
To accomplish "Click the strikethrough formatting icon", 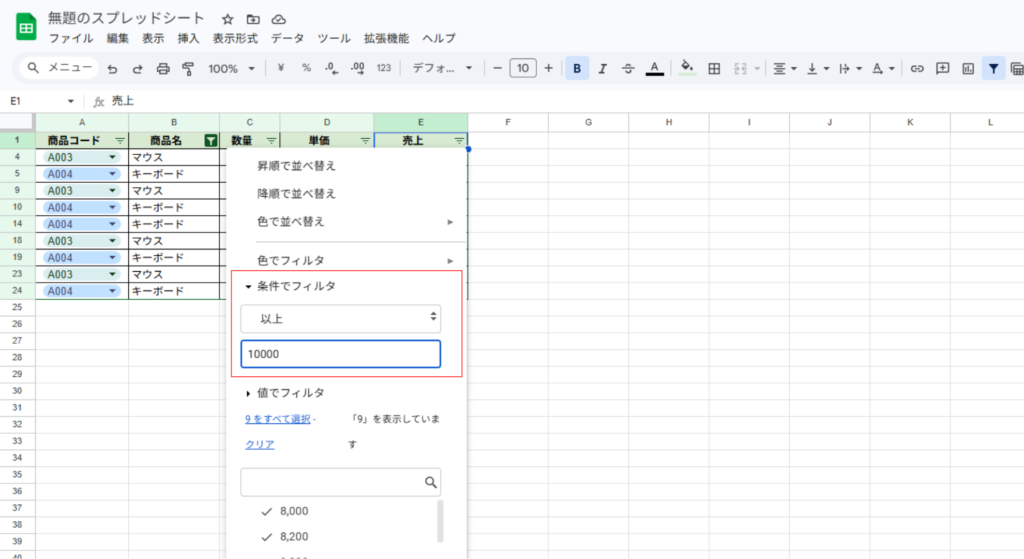I will 628,69.
